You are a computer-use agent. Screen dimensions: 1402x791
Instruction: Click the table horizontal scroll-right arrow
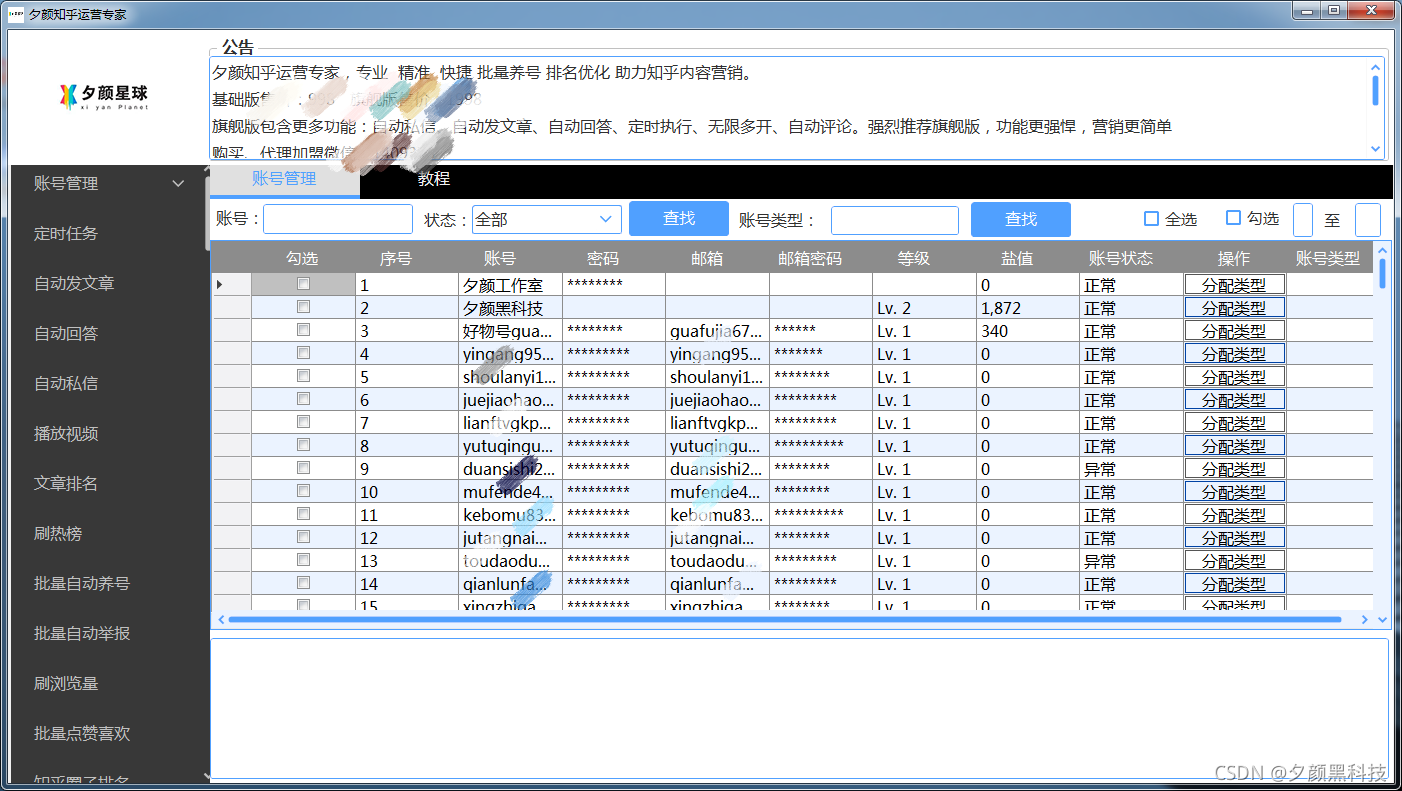point(1365,620)
